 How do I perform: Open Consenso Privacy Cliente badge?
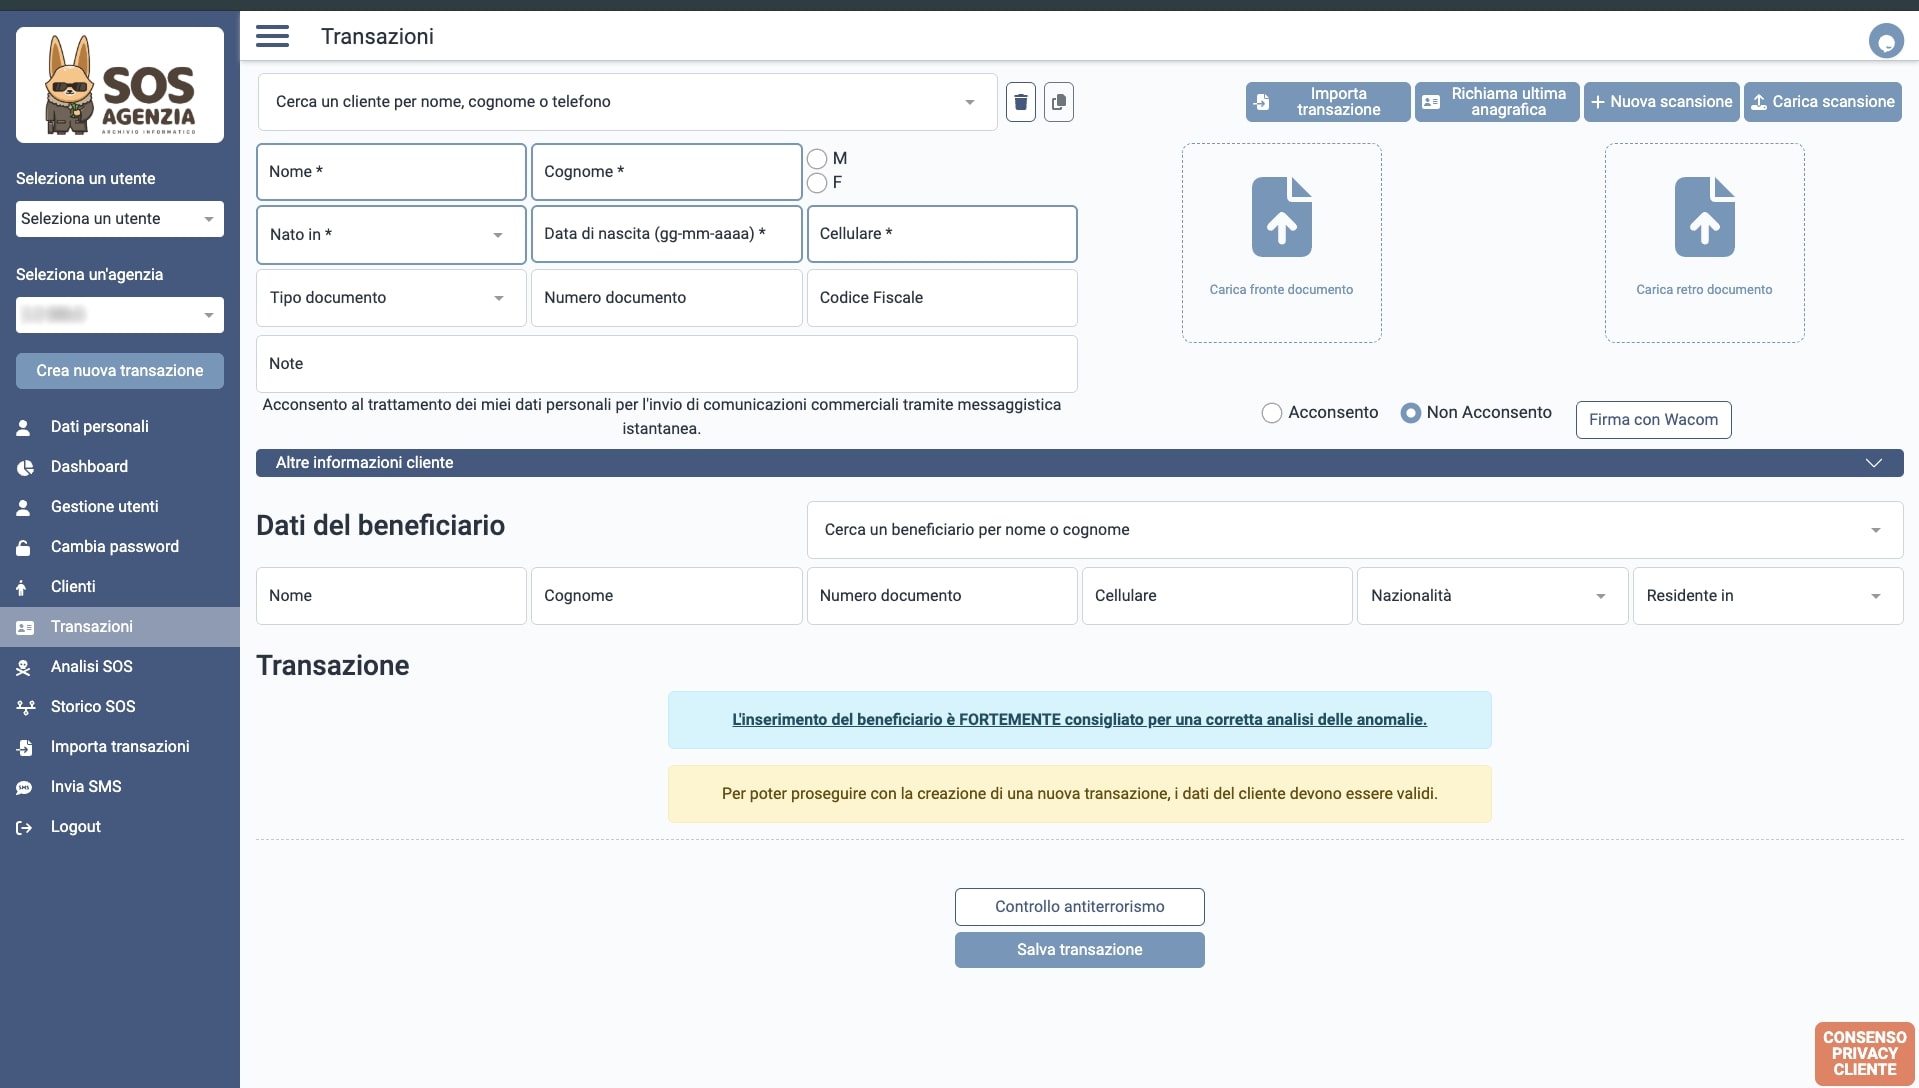point(1864,1053)
